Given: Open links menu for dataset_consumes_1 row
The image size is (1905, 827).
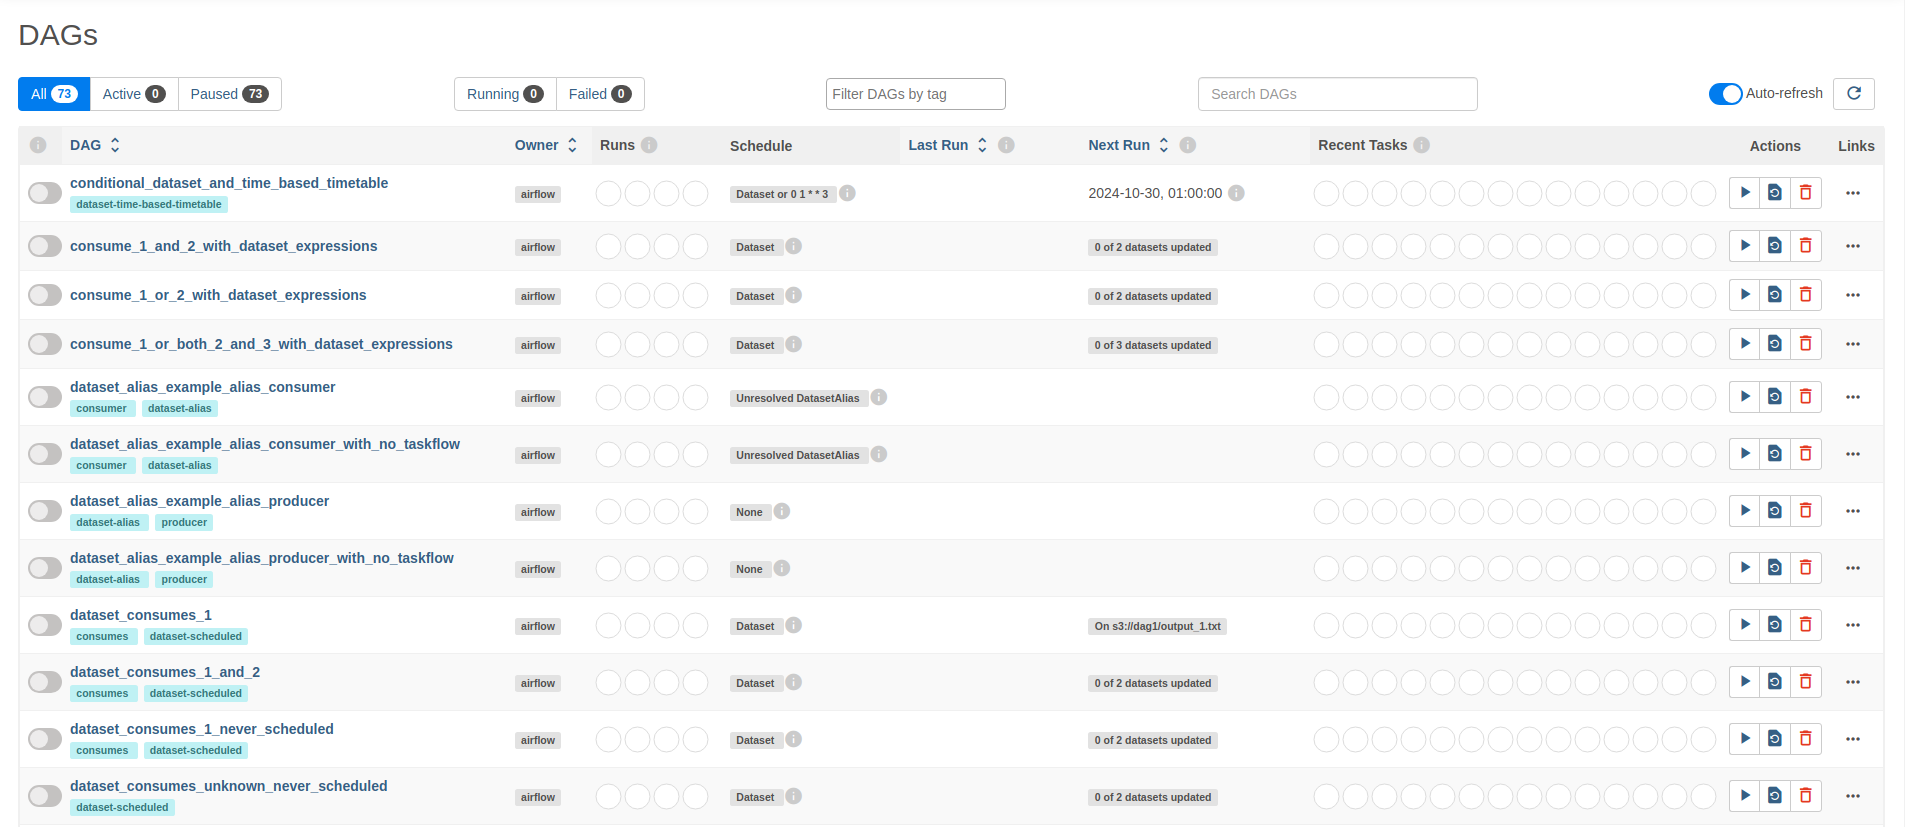Looking at the screenshot, I should pyautogui.click(x=1852, y=626).
